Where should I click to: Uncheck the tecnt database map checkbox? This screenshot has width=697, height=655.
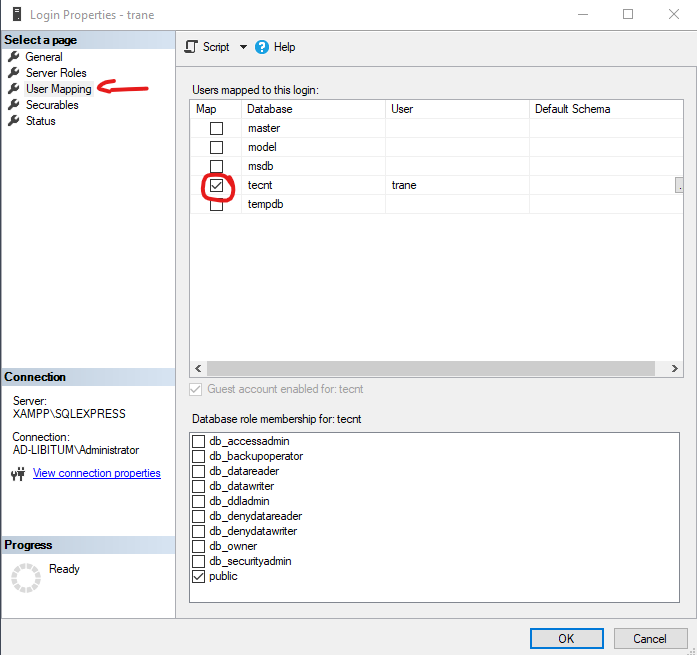coord(216,185)
